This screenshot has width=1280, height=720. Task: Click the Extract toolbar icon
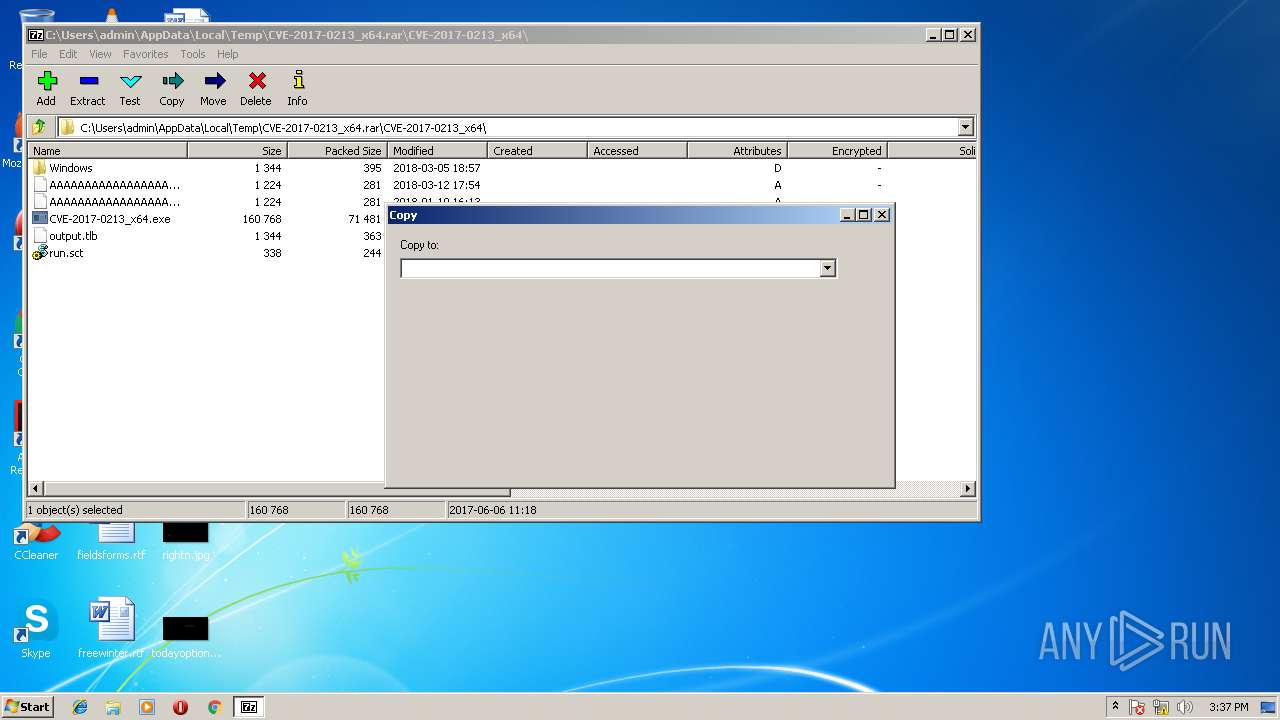(x=88, y=88)
